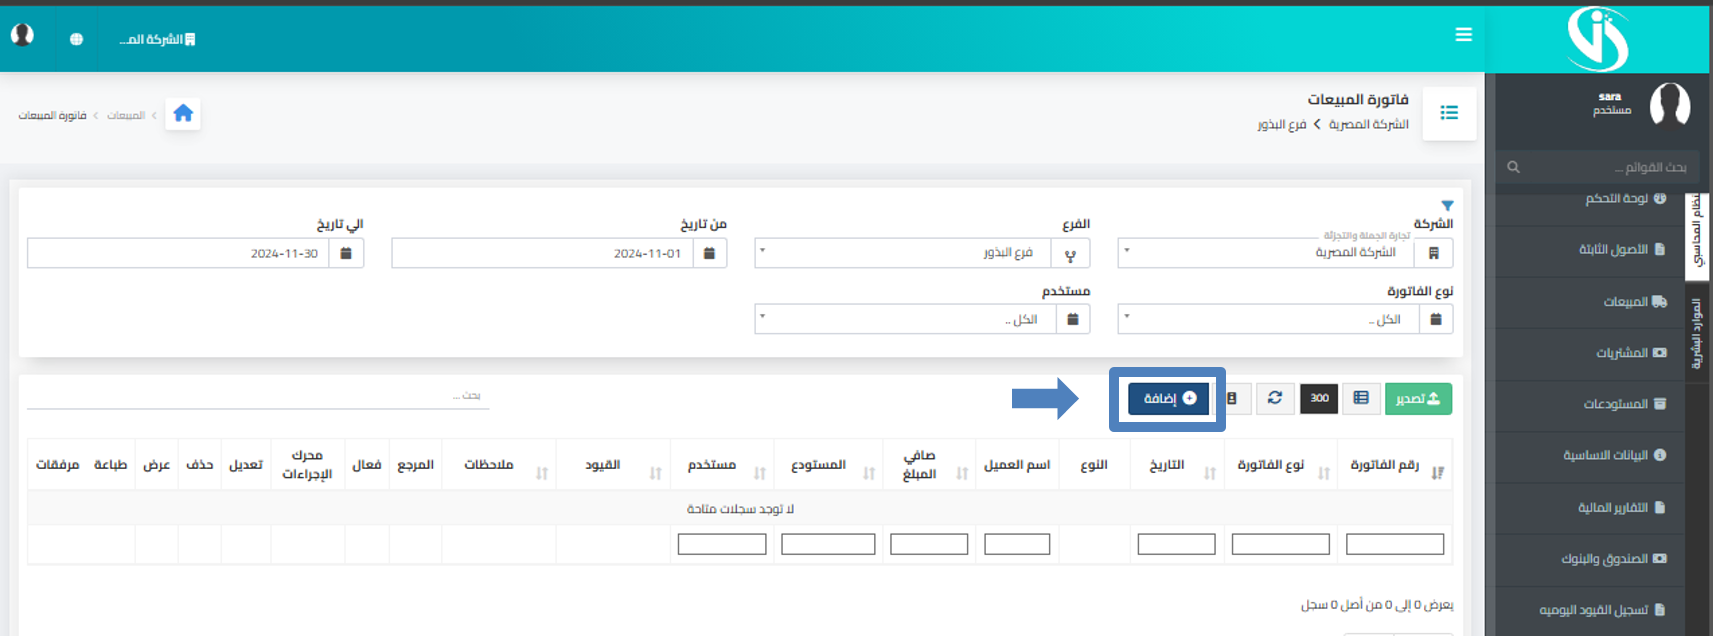
Task: Open the الفرع dropdown showing فرع البذور
Action: coord(903,253)
